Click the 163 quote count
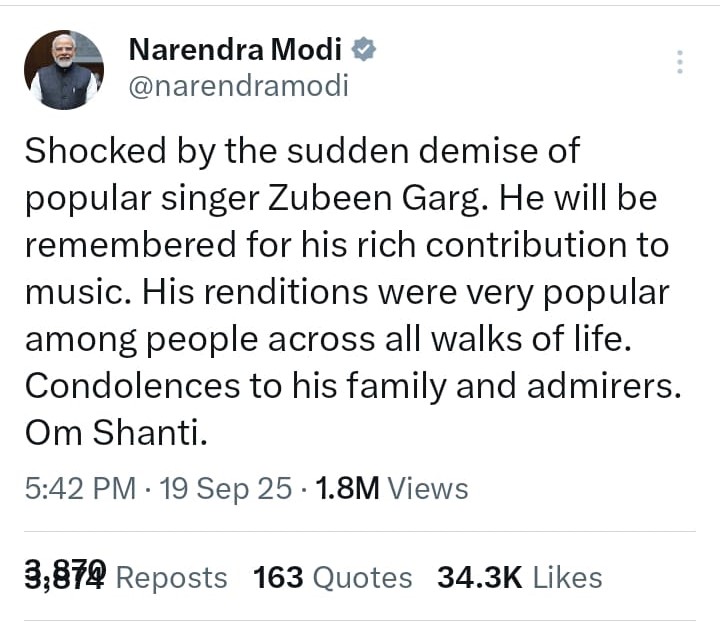 tap(278, 577)
